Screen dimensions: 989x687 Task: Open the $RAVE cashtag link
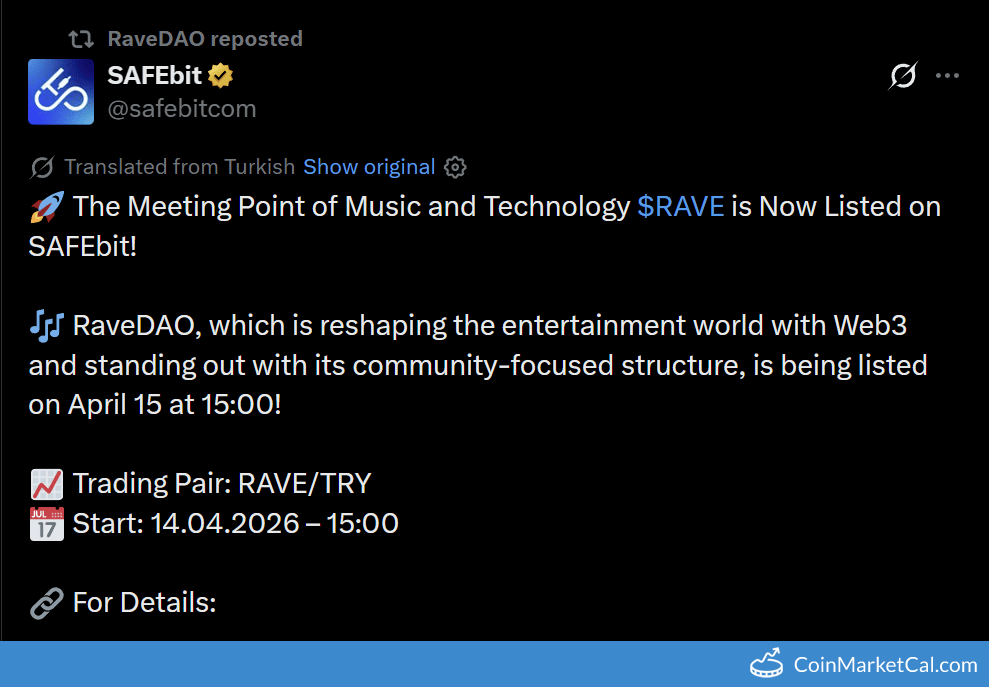click(x=680, y=207)
